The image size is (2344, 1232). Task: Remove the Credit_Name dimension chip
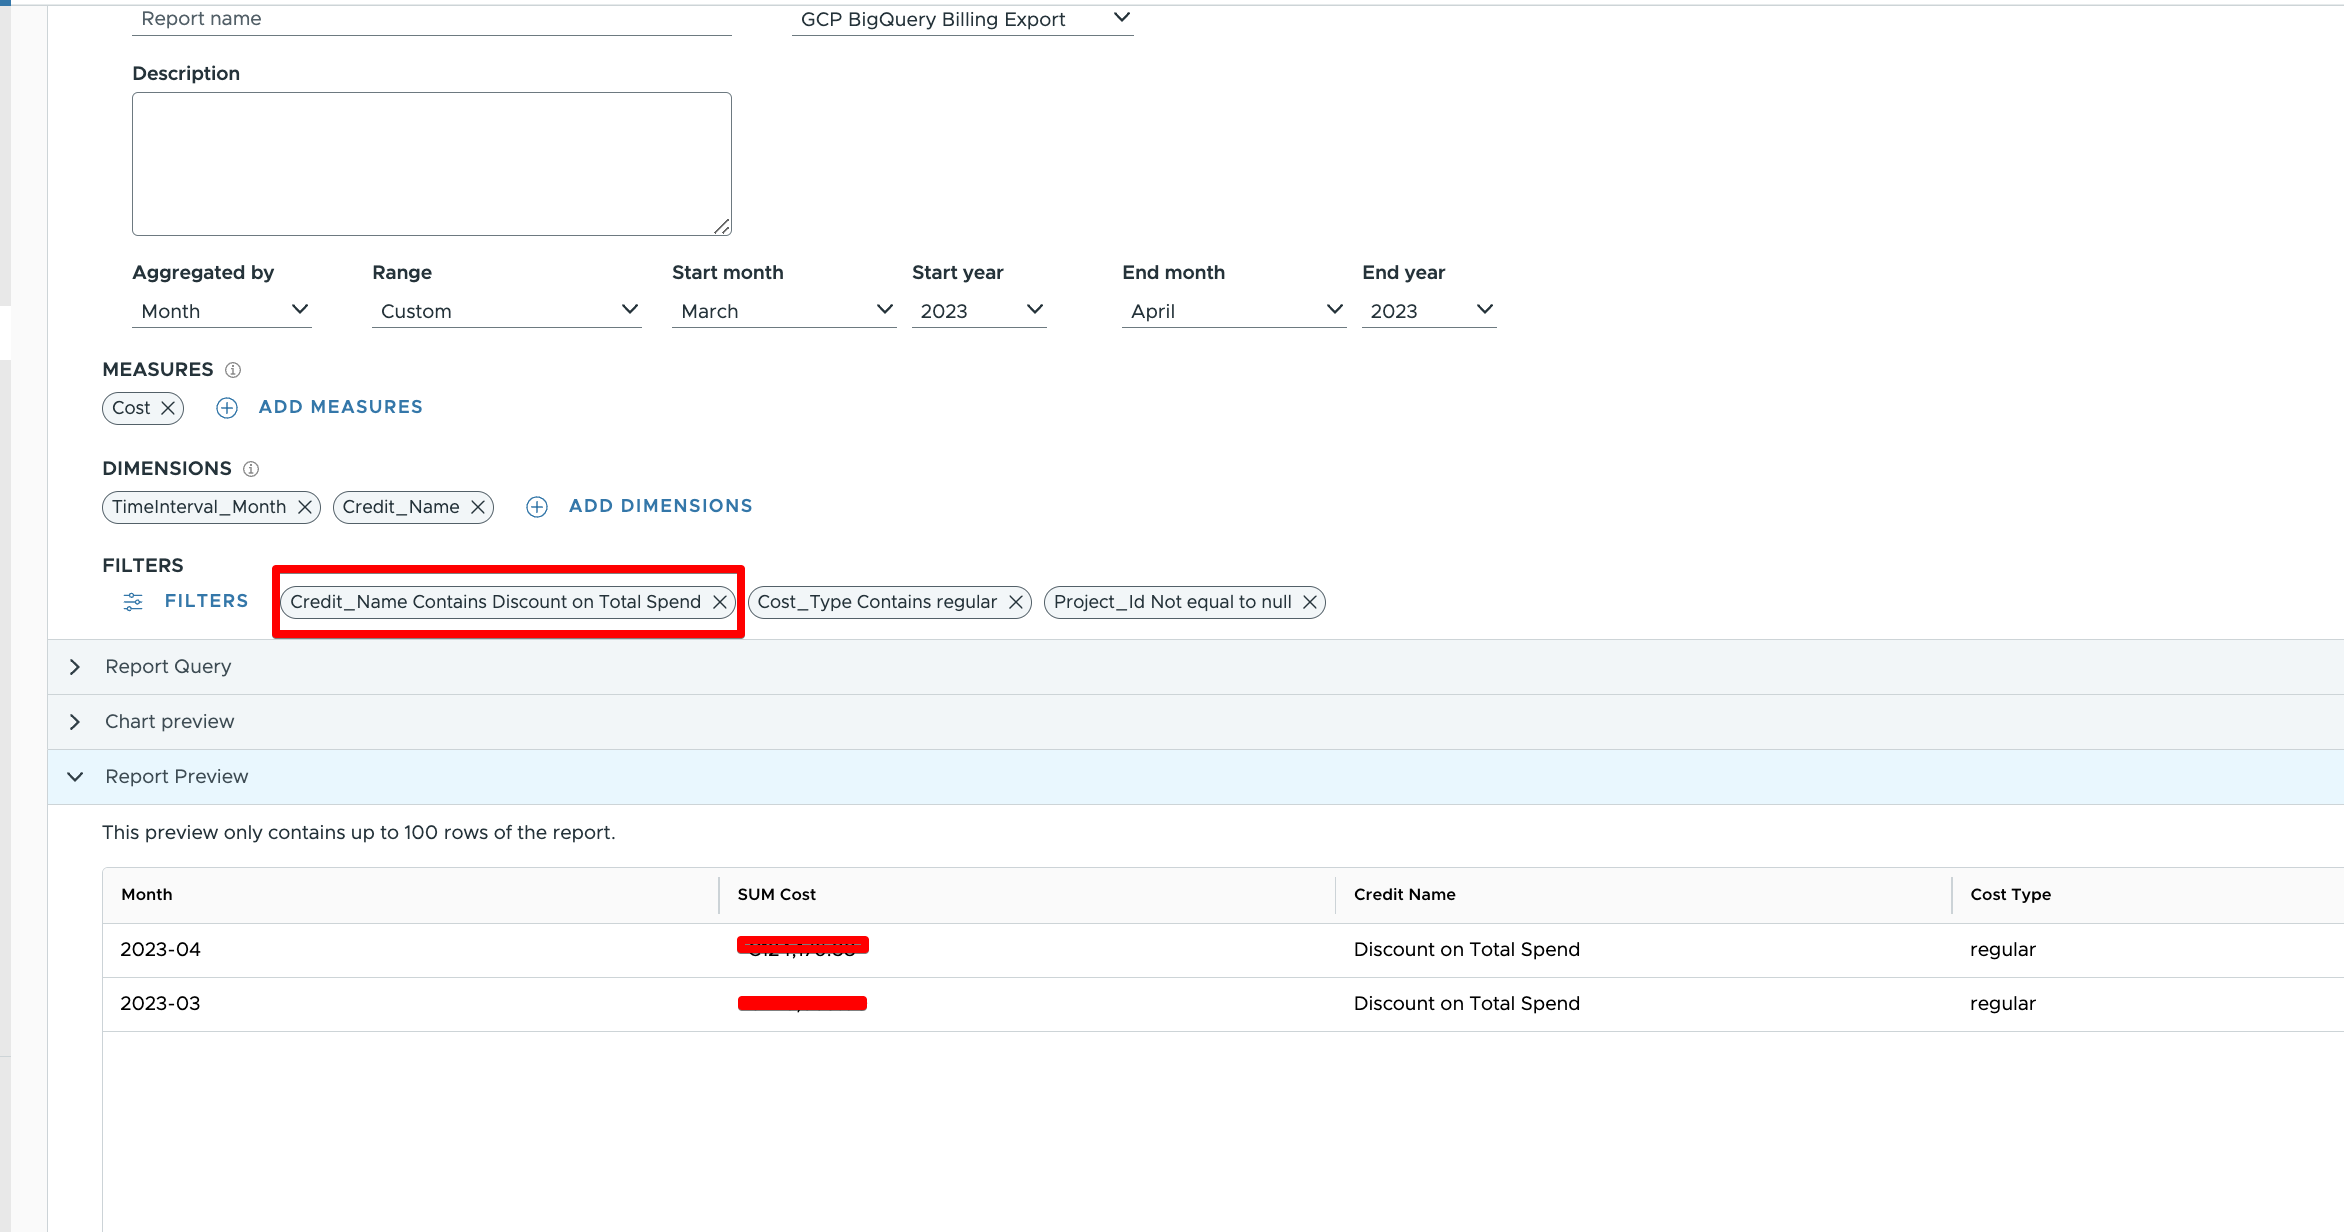tap(478, 507)
